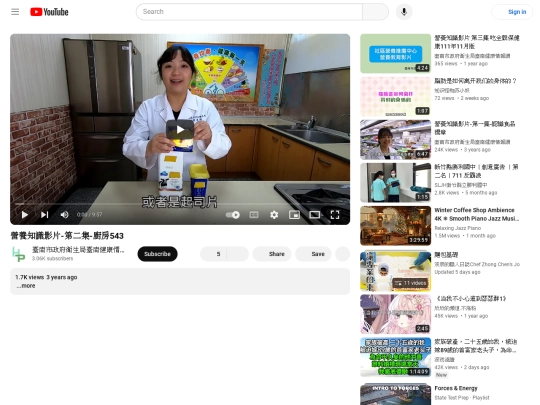Click the small play button in player controls
The width and height of the screenshot is (540, 405).
[24, 215]
